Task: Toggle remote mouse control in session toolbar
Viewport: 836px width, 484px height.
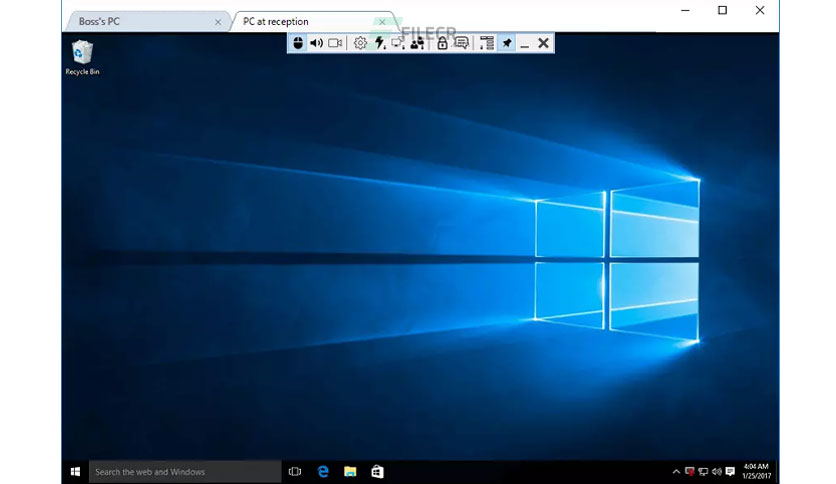Action: pyautogui.click(x=298, y=43)
